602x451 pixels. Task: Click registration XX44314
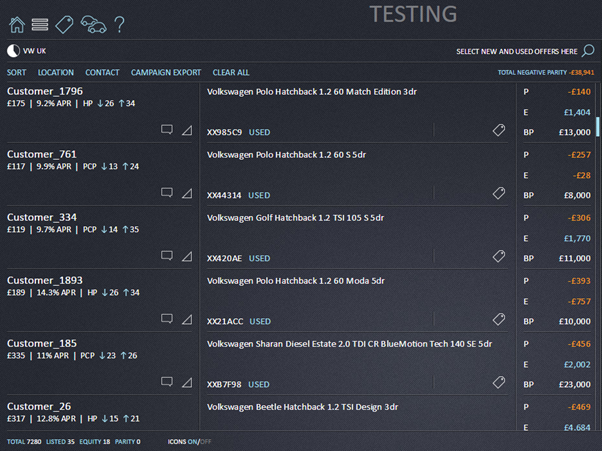(224, 195)
